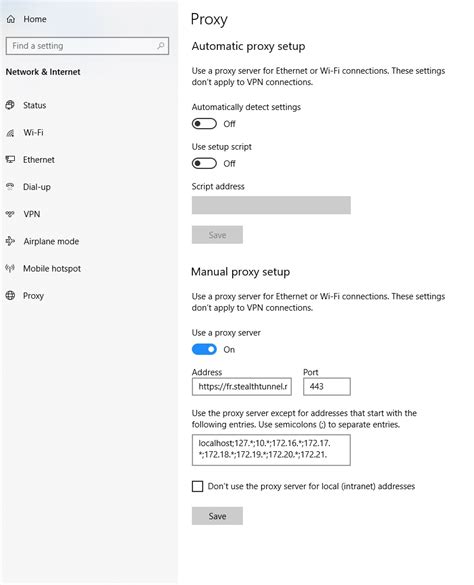Viewport: 474px width, 585px height.
Task: Click the proxy Address field
Action: pos(242,387)
